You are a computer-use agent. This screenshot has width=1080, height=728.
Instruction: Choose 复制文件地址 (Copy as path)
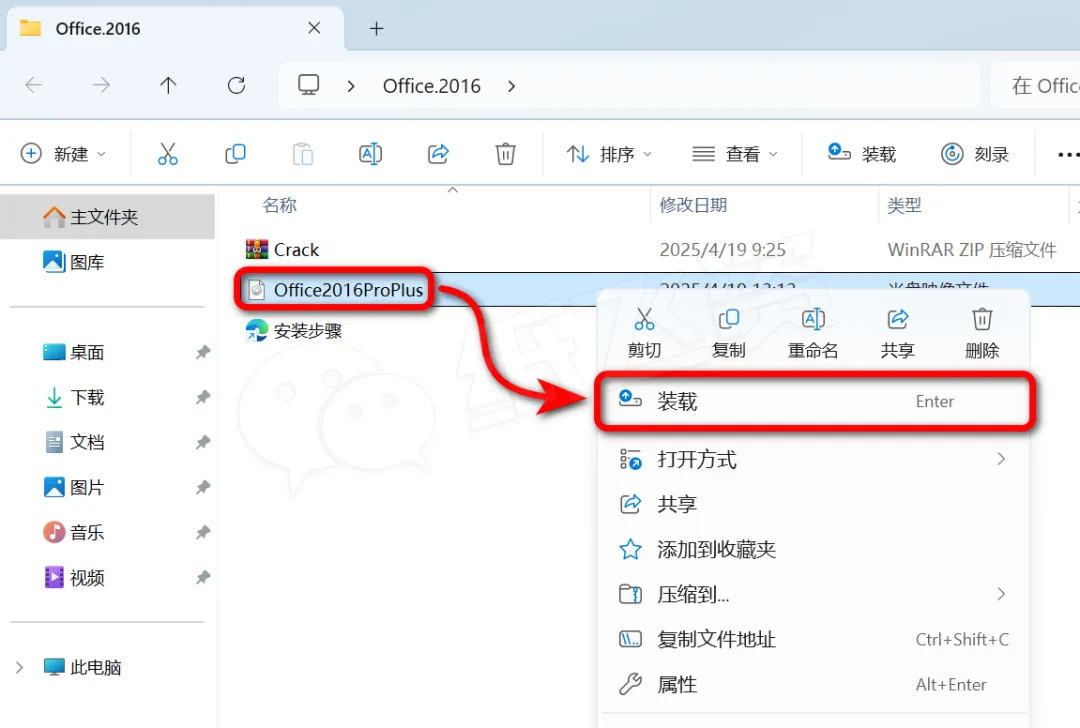814,639
